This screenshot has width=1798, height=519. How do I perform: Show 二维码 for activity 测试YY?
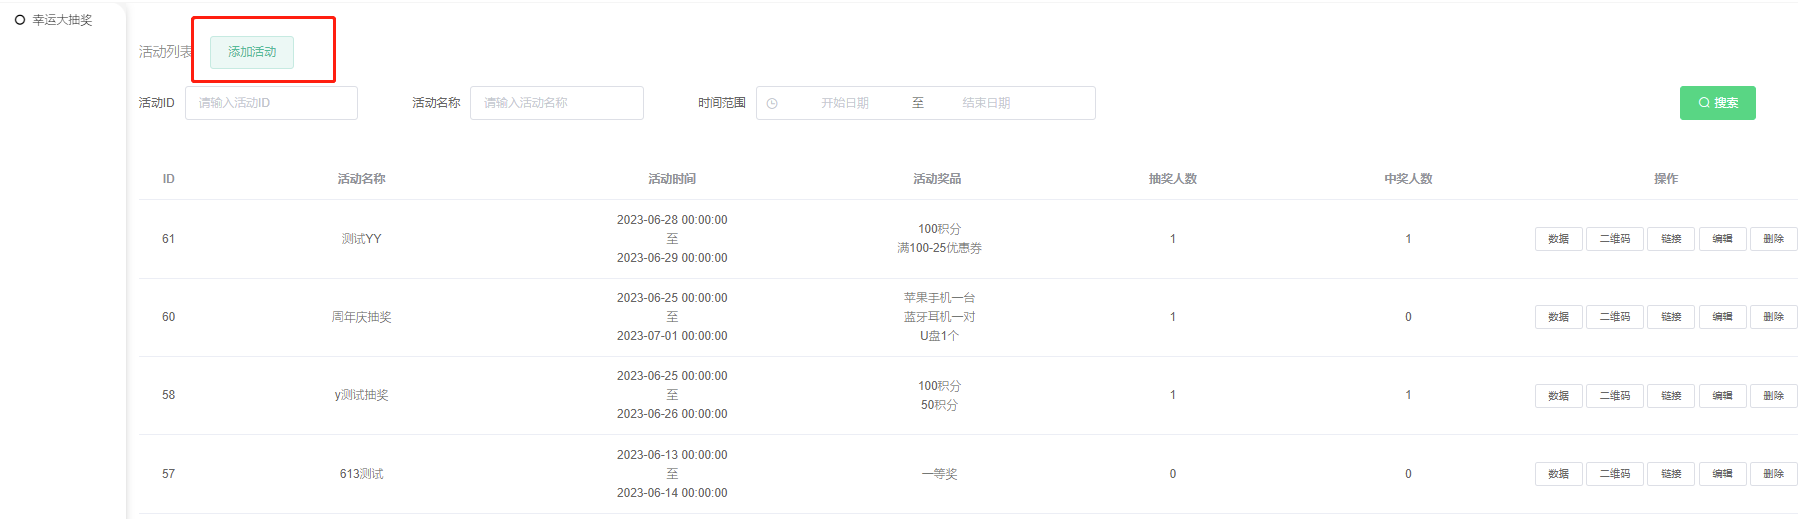[x=1614, y=239]
